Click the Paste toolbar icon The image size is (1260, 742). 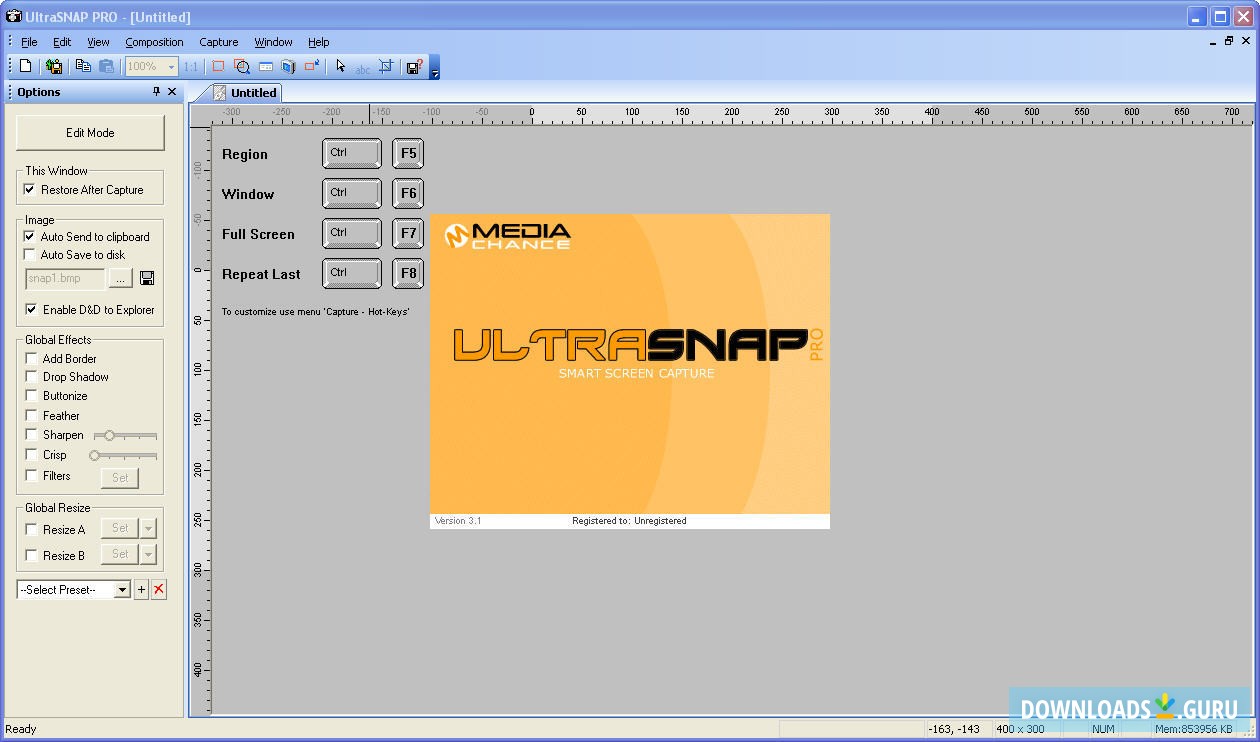[x=108, y=66]
